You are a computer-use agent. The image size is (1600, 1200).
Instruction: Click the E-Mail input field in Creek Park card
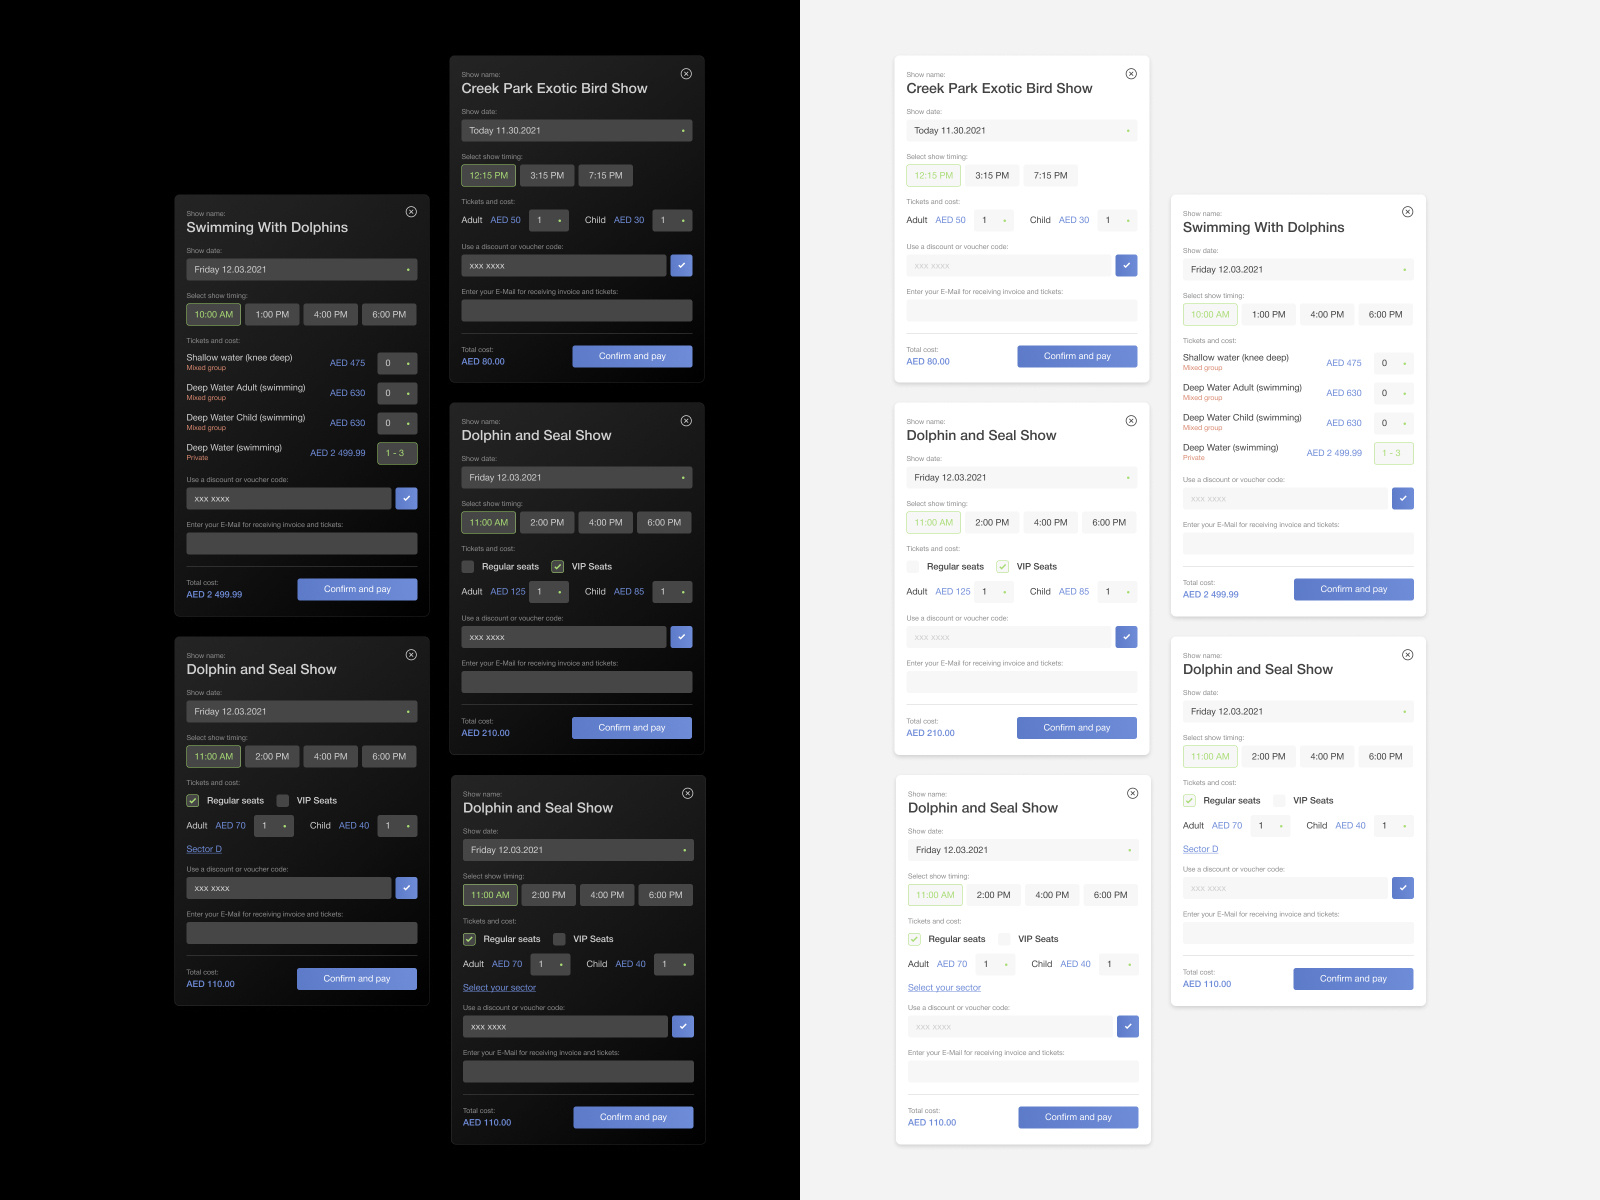pyautogui.click(x=576, y=310)
